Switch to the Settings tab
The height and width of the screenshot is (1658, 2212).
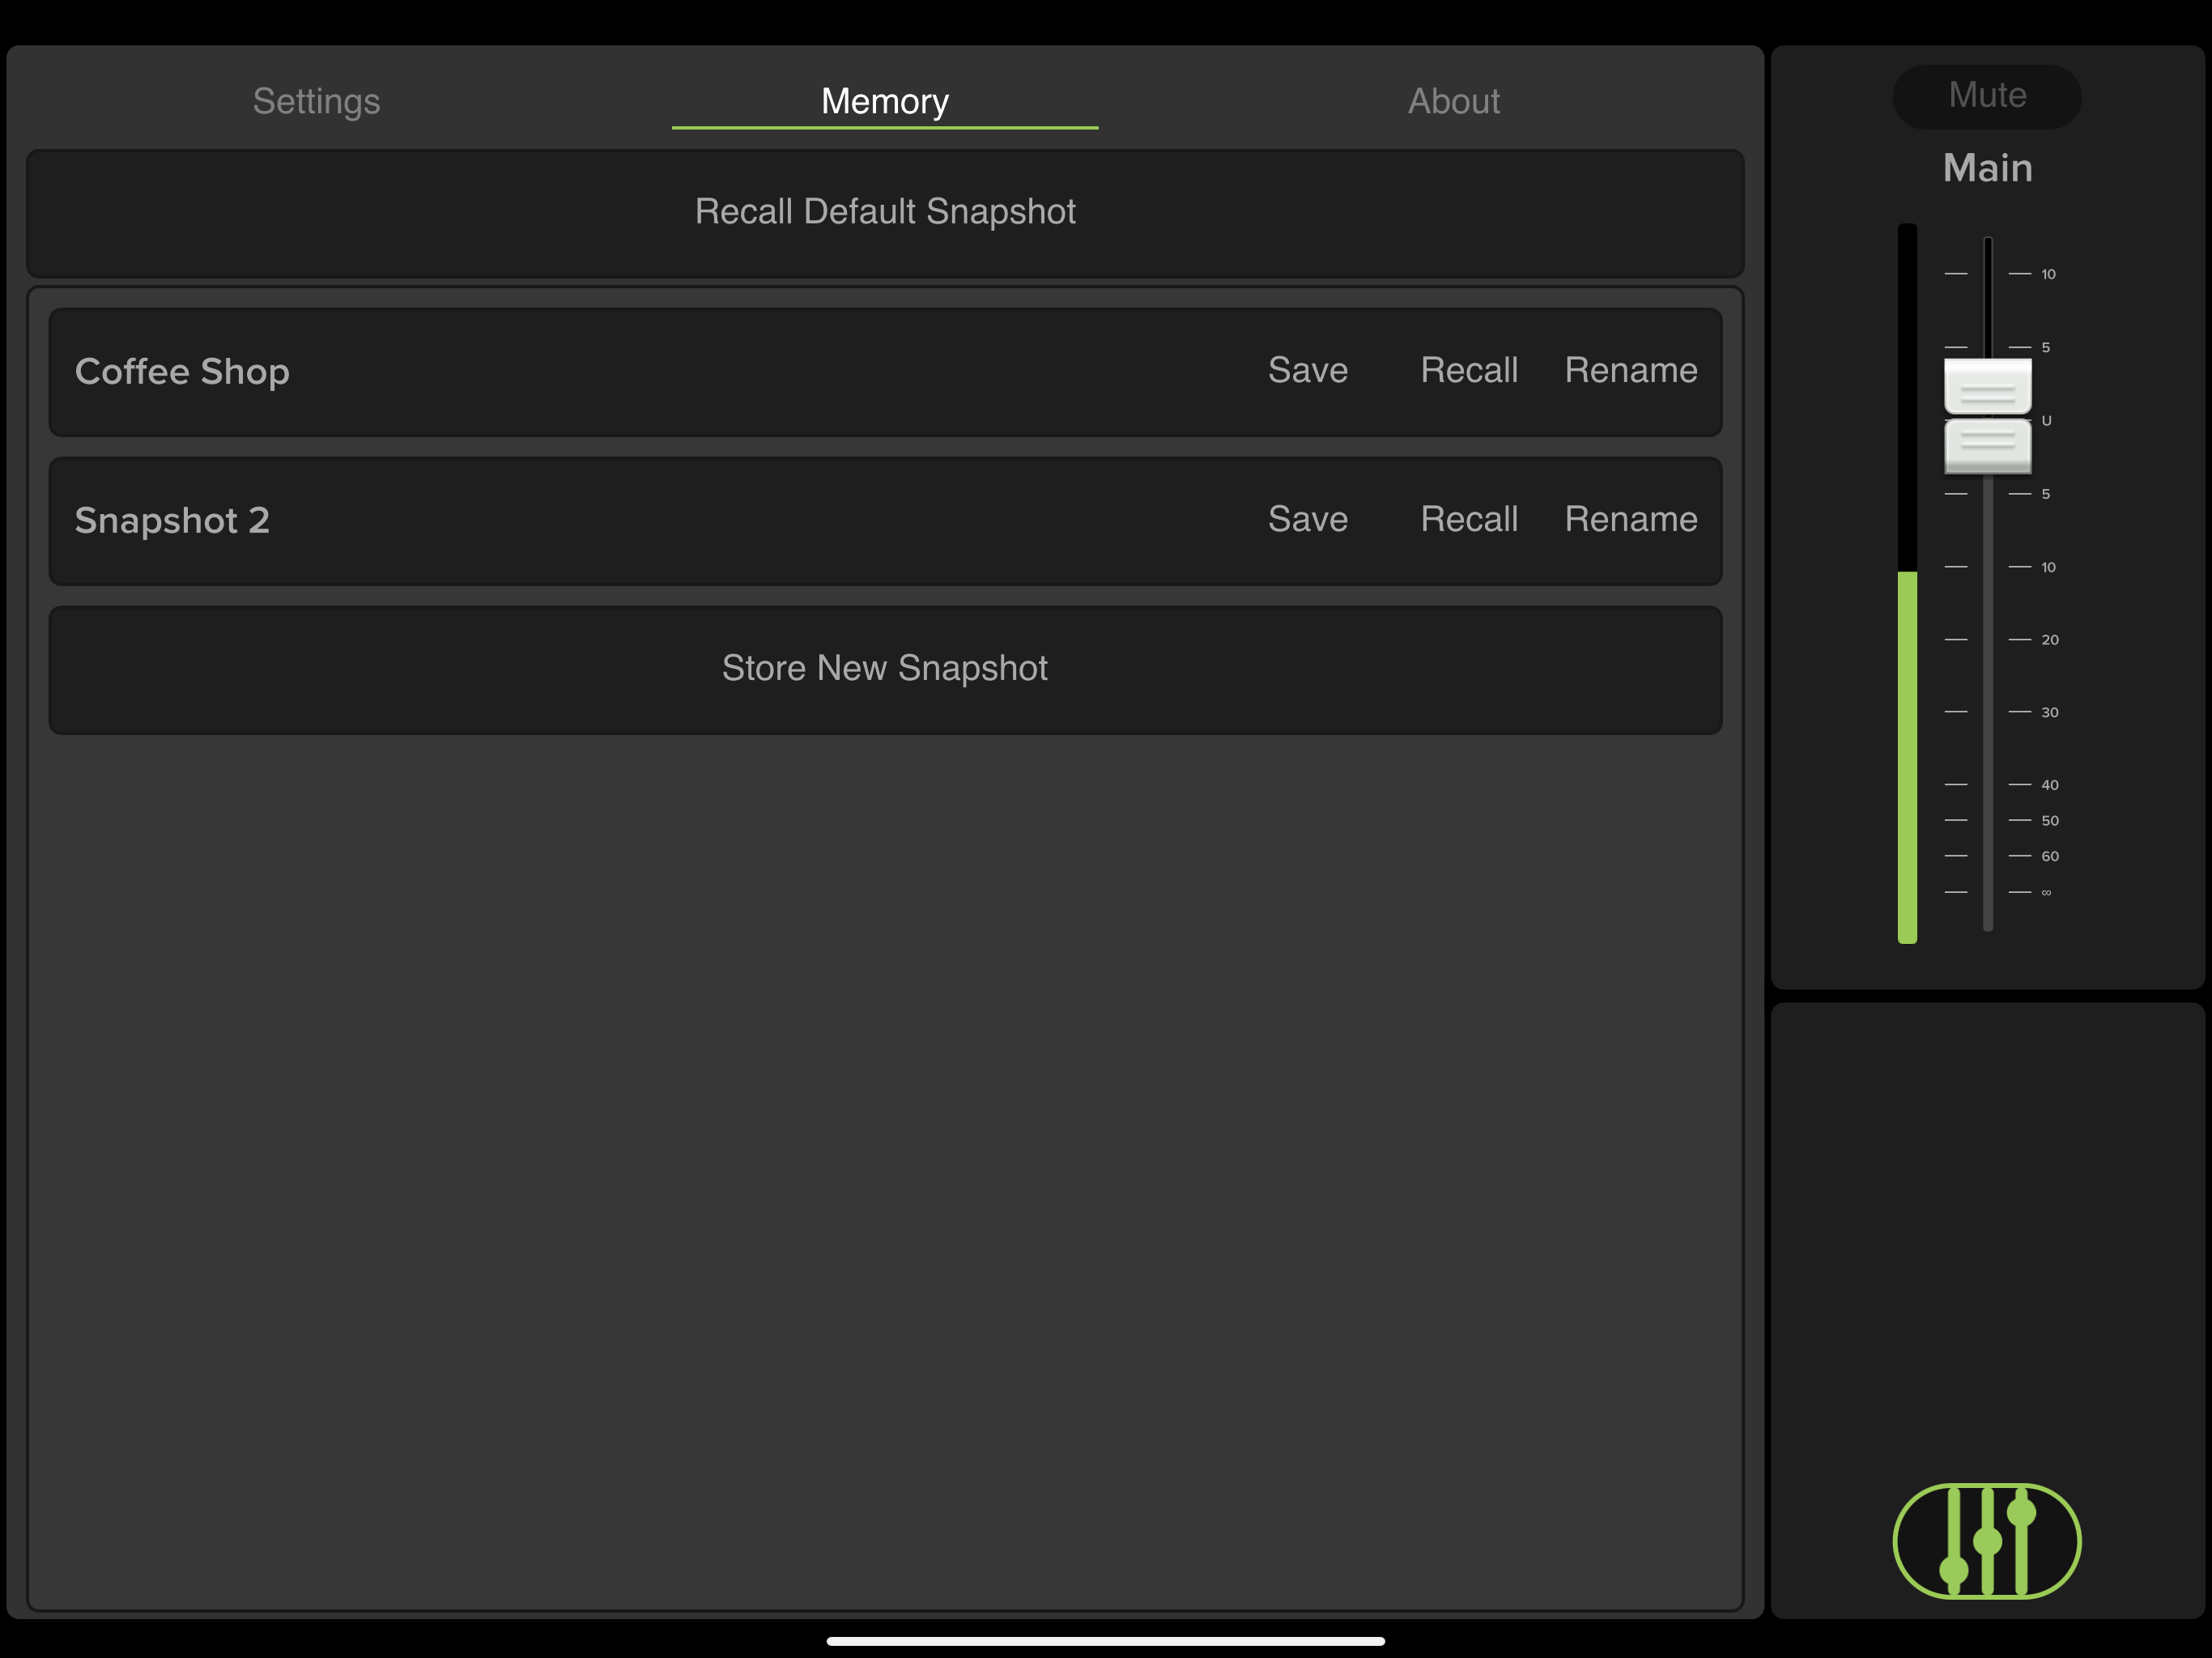[x=316, y=101]
